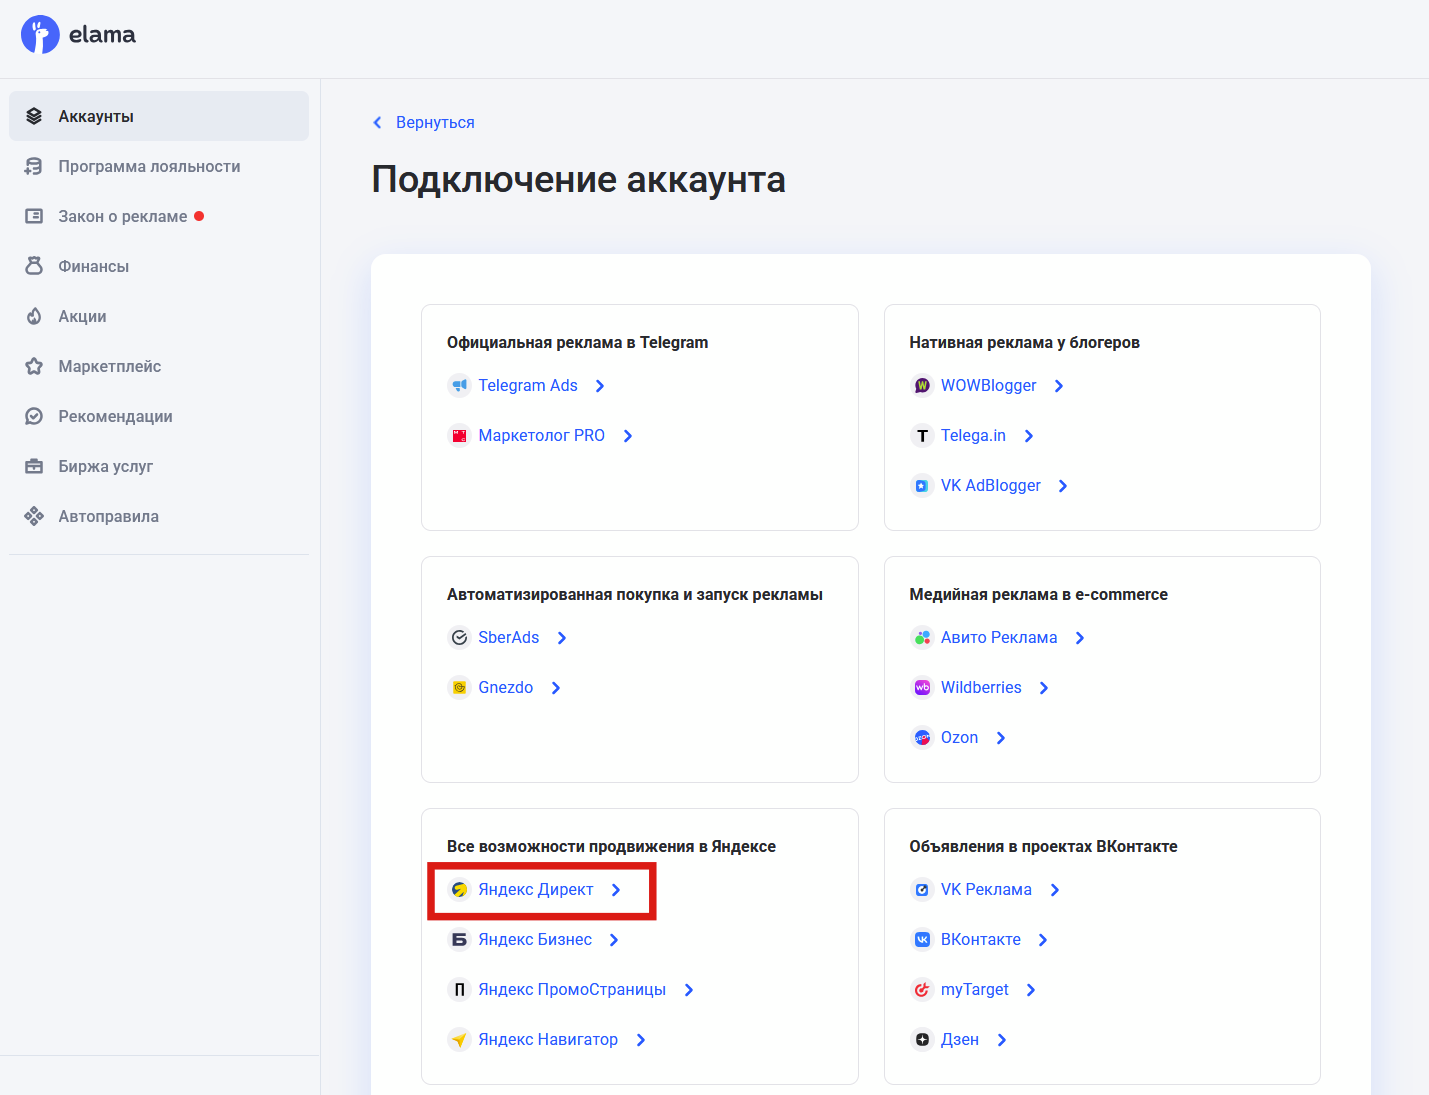Open the Автоправила sidebar section

pyautogui.click(x=108, y=516)
